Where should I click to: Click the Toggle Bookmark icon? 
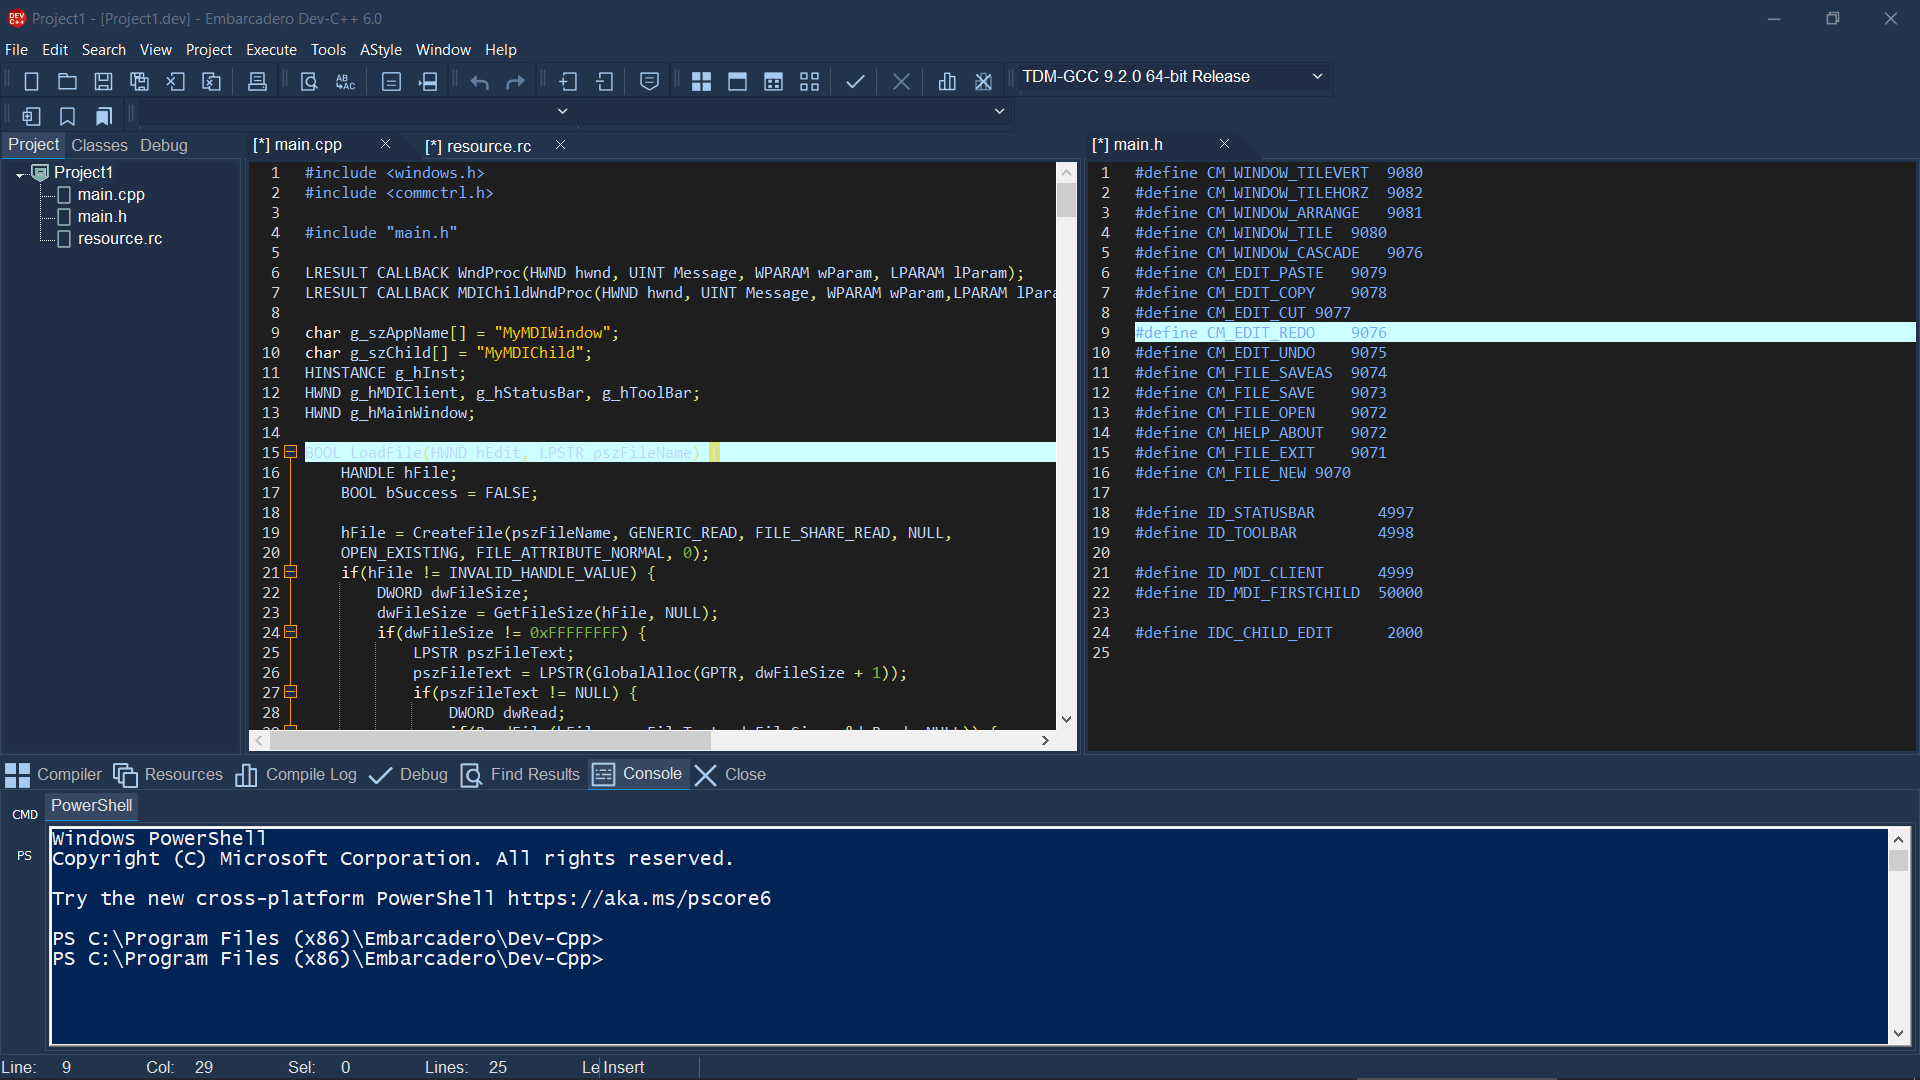tap(67, 115)
